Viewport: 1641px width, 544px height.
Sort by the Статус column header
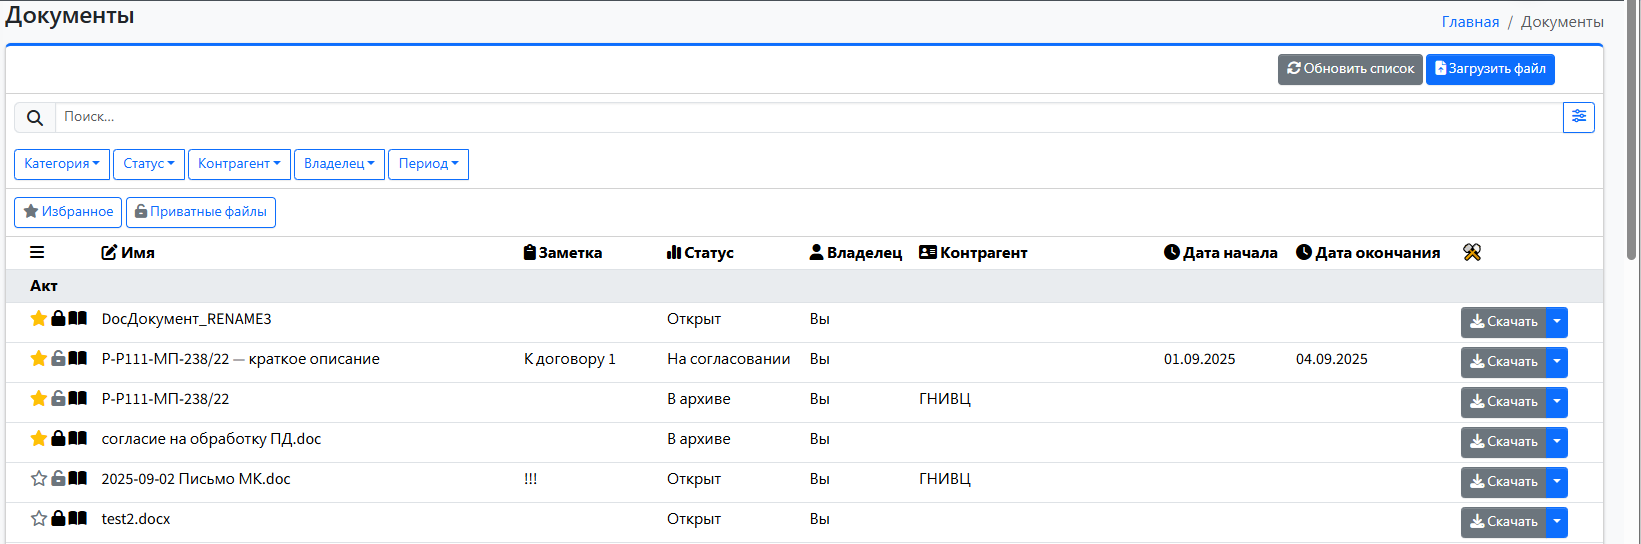tap(700, 253)
